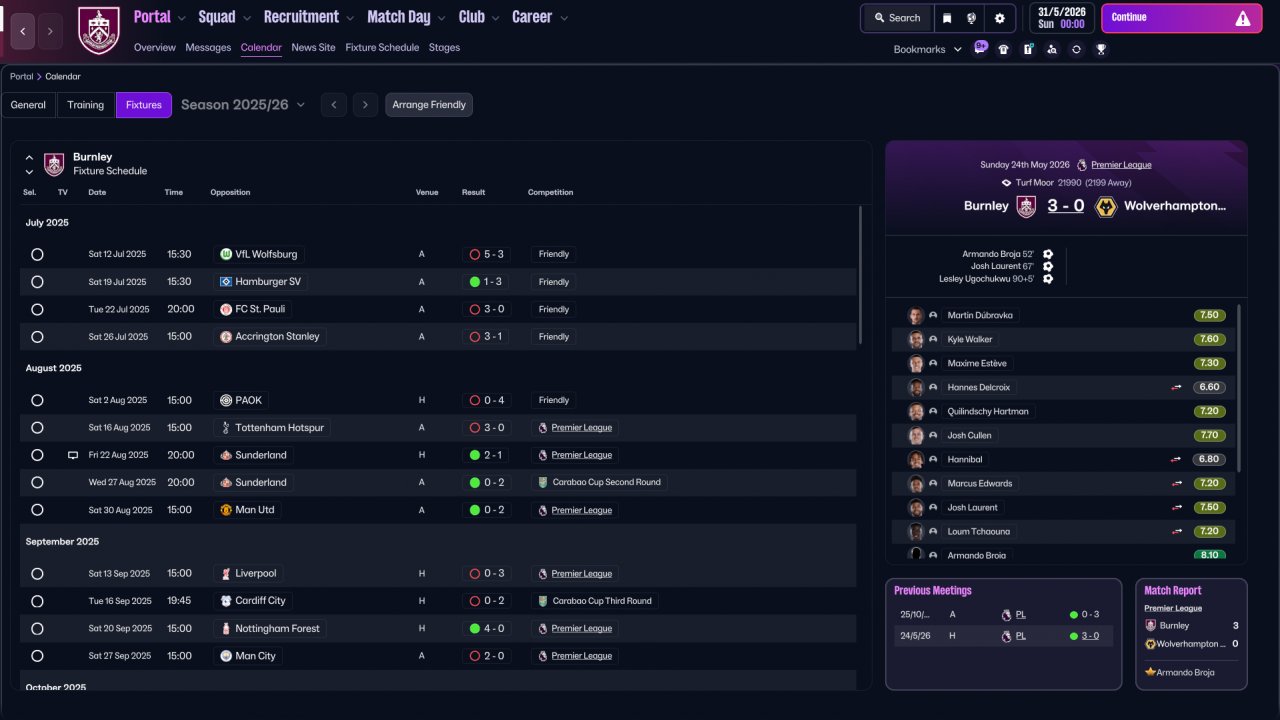Click the TV icon on Sunderland 22 Aug row

pyautogui.click(x=72, y=455)
